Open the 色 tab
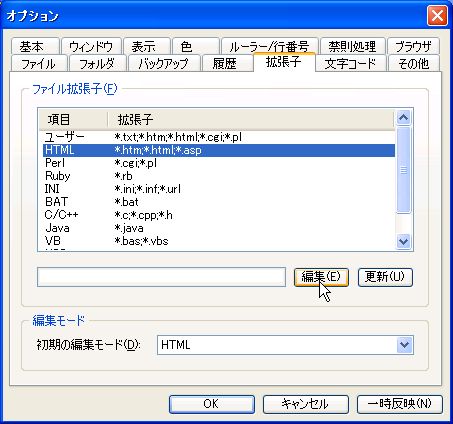Screen dimensions: 453x424 (x=195, y=46)
